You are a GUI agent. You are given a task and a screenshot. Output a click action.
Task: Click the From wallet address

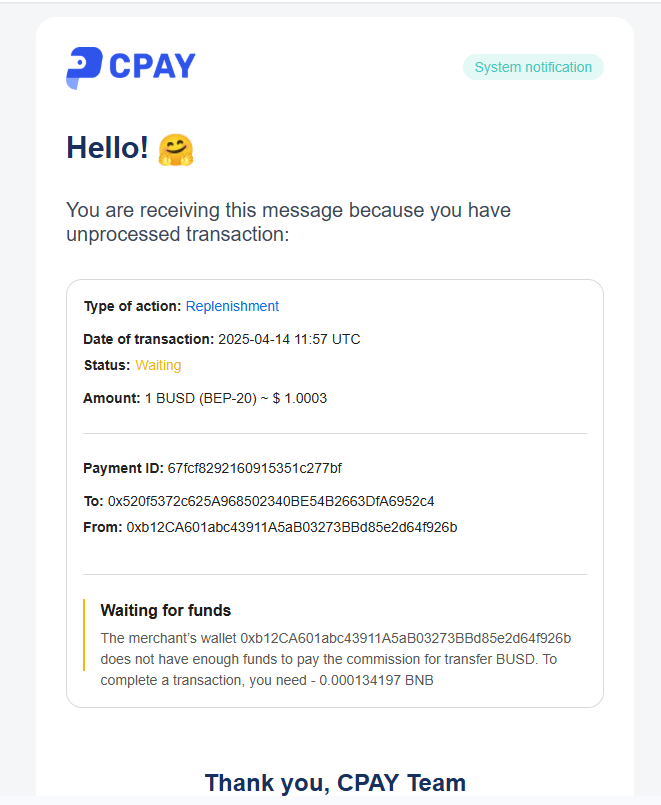coord(291,527)
